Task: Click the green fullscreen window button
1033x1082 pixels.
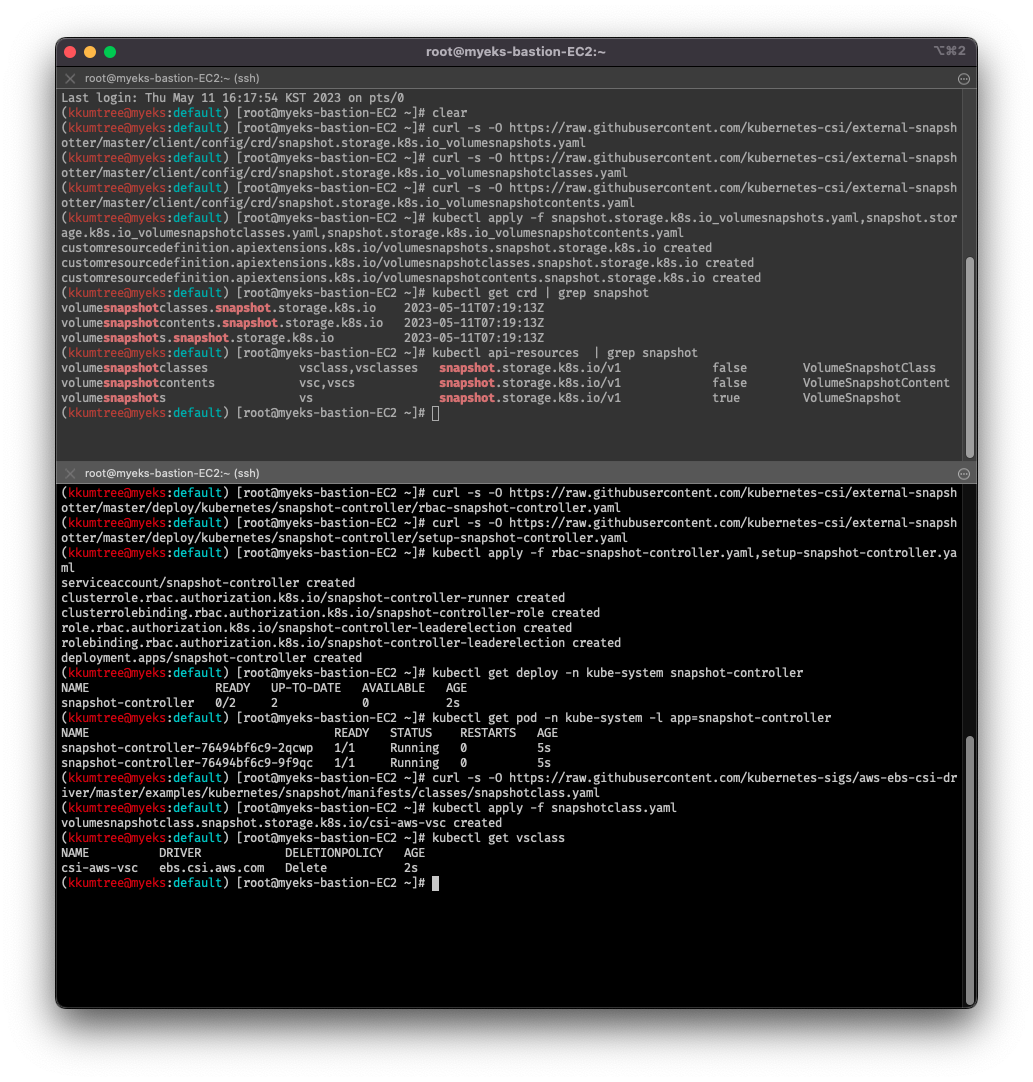Action: [x=110, y=52]
